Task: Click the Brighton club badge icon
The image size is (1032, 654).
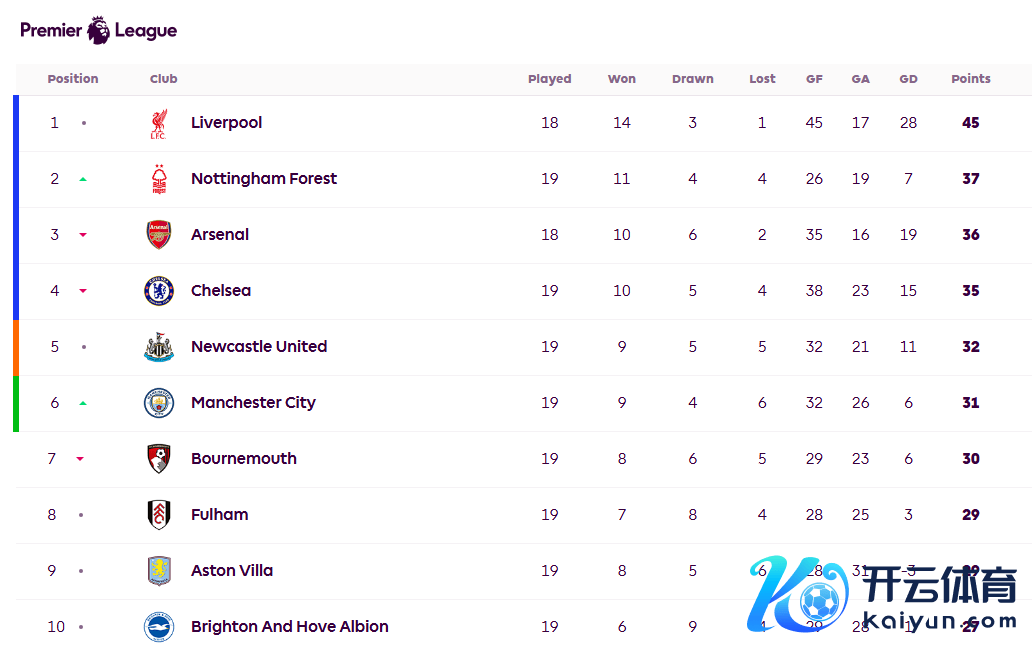Action: pos(158,627)
